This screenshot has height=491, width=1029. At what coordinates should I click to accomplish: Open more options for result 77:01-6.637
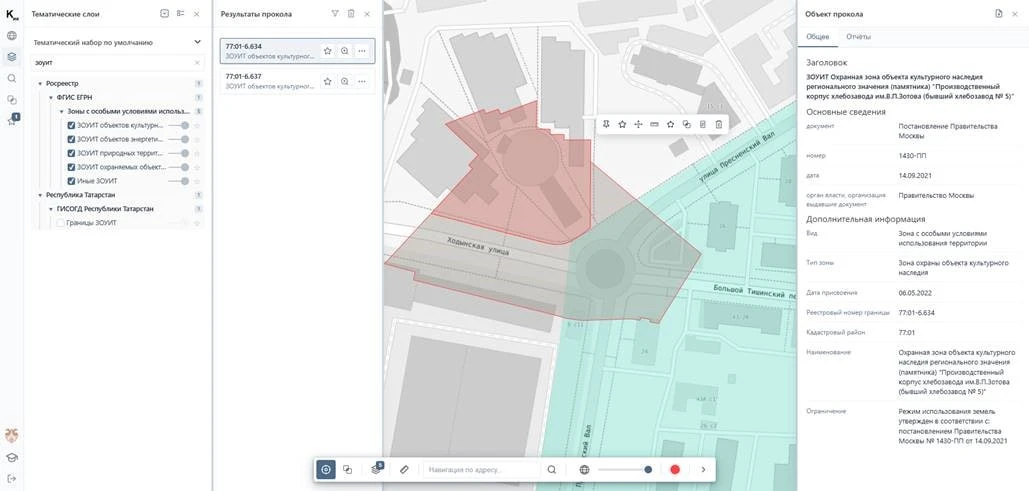pos(362,81)
